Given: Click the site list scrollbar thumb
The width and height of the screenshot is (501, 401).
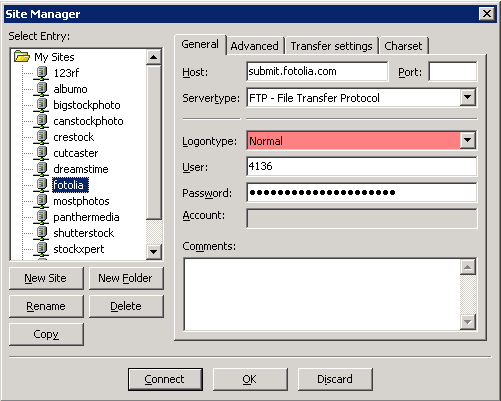Looking at the screenshot, I should [153, 142].
